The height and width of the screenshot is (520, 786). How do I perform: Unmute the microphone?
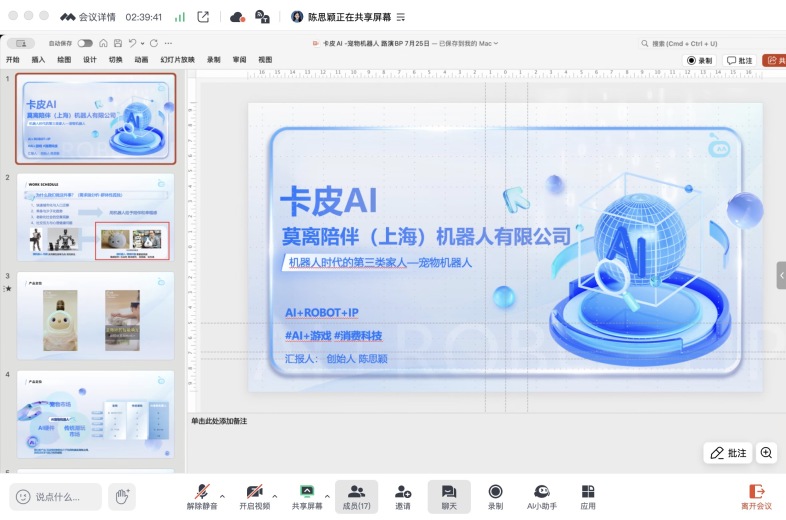tap(203, 495)
